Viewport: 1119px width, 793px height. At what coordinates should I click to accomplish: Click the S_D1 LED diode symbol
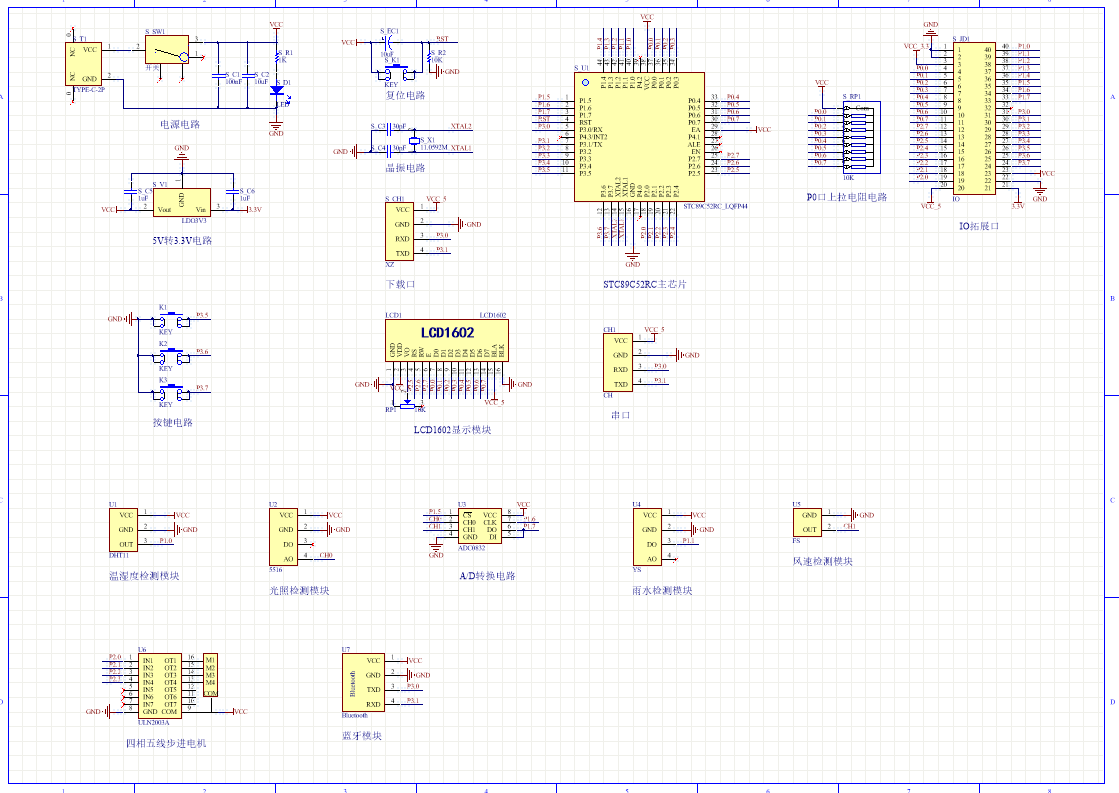pos(276,89)
